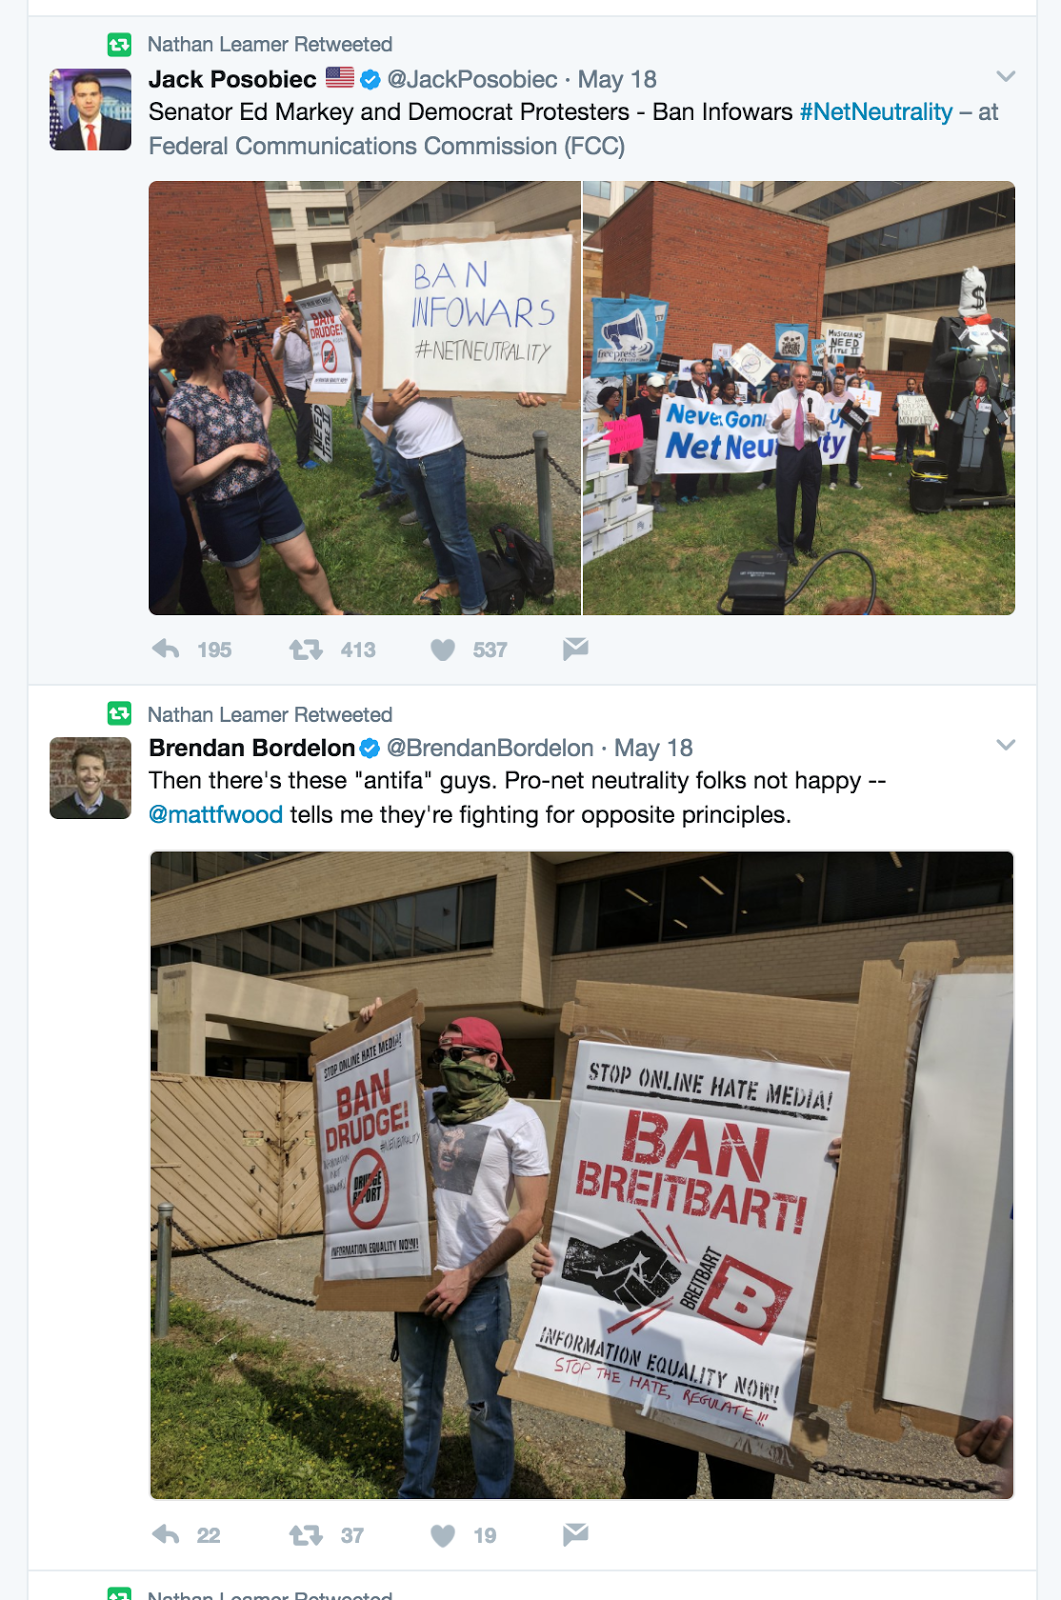Viewport: 1061px width, 1600px height.
Task: Reply to Brendan Bordelon's tweet
Action: click(x=166, y=1535)
